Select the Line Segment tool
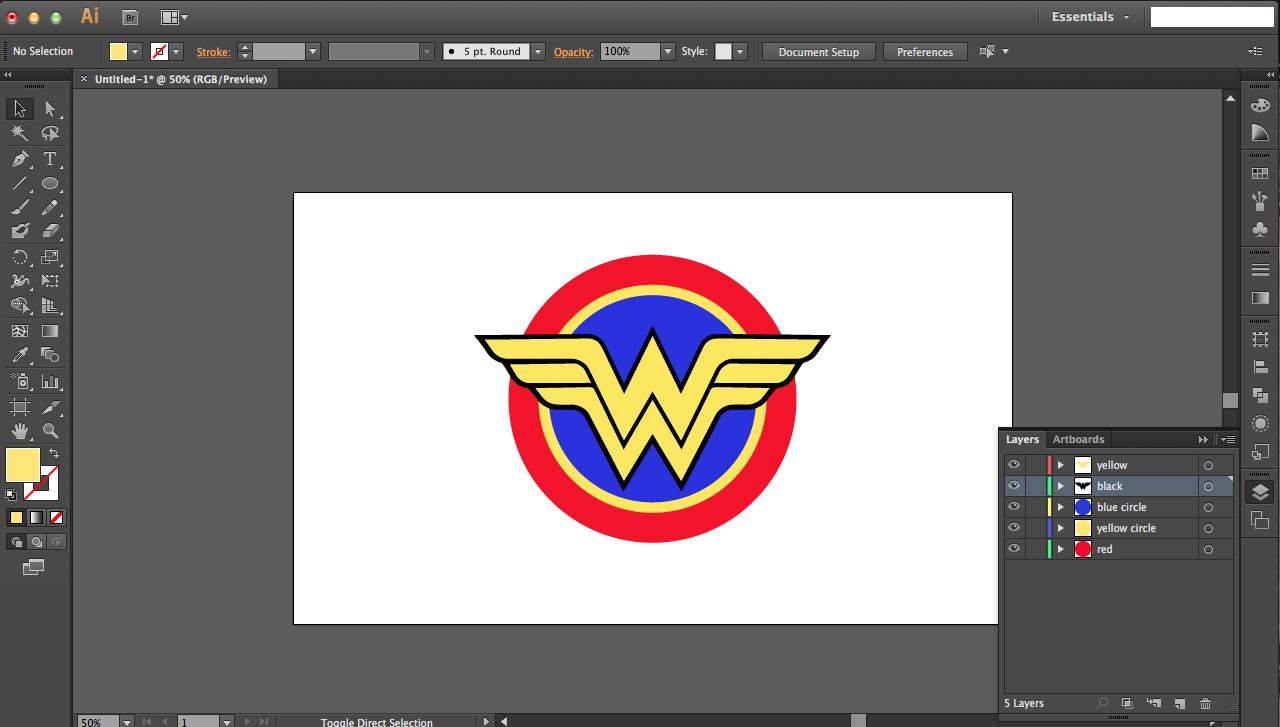Viewport: 1280px width, 727px height. (x=20, y=183)
